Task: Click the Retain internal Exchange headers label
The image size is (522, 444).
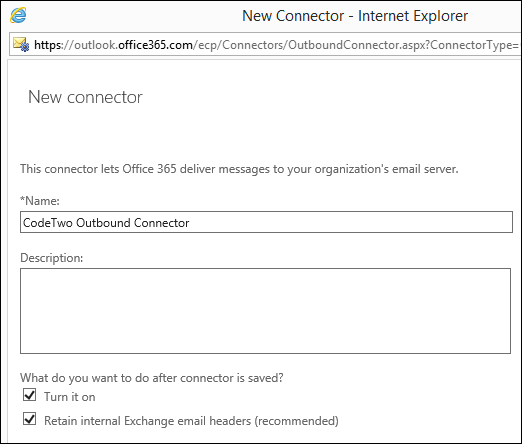Action: pos(191,421)
